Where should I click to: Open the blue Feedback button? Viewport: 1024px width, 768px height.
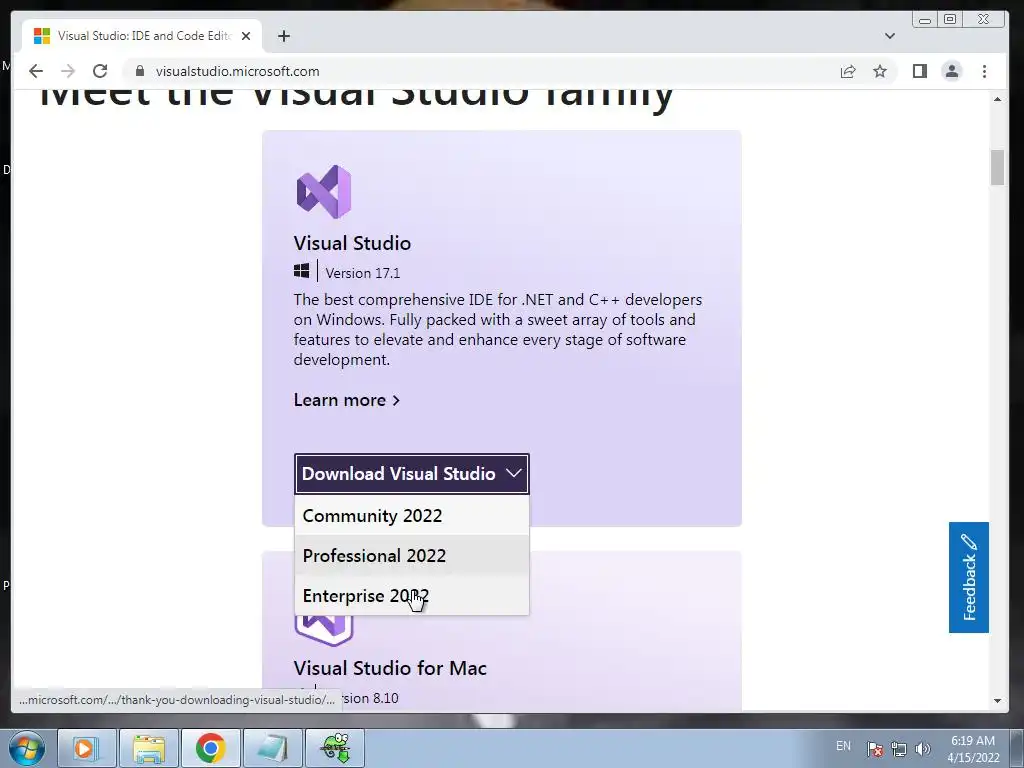[x=968, y=577]
